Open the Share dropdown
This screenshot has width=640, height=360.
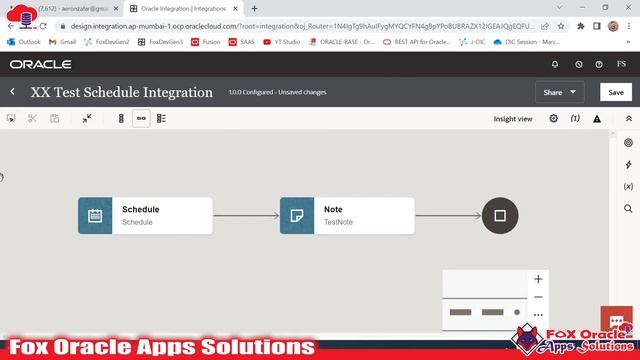[560, 92]
